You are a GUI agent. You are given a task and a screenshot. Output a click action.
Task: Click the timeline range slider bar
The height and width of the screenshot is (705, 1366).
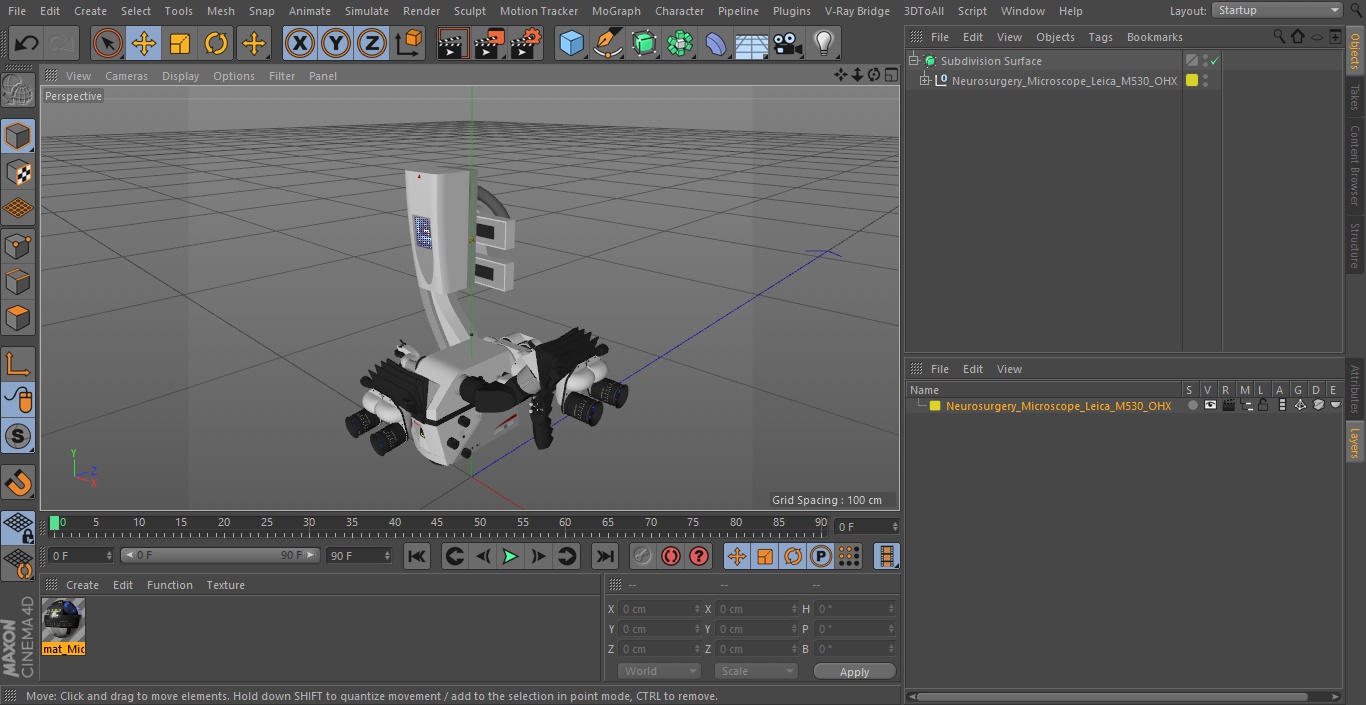tap(220, 555)
